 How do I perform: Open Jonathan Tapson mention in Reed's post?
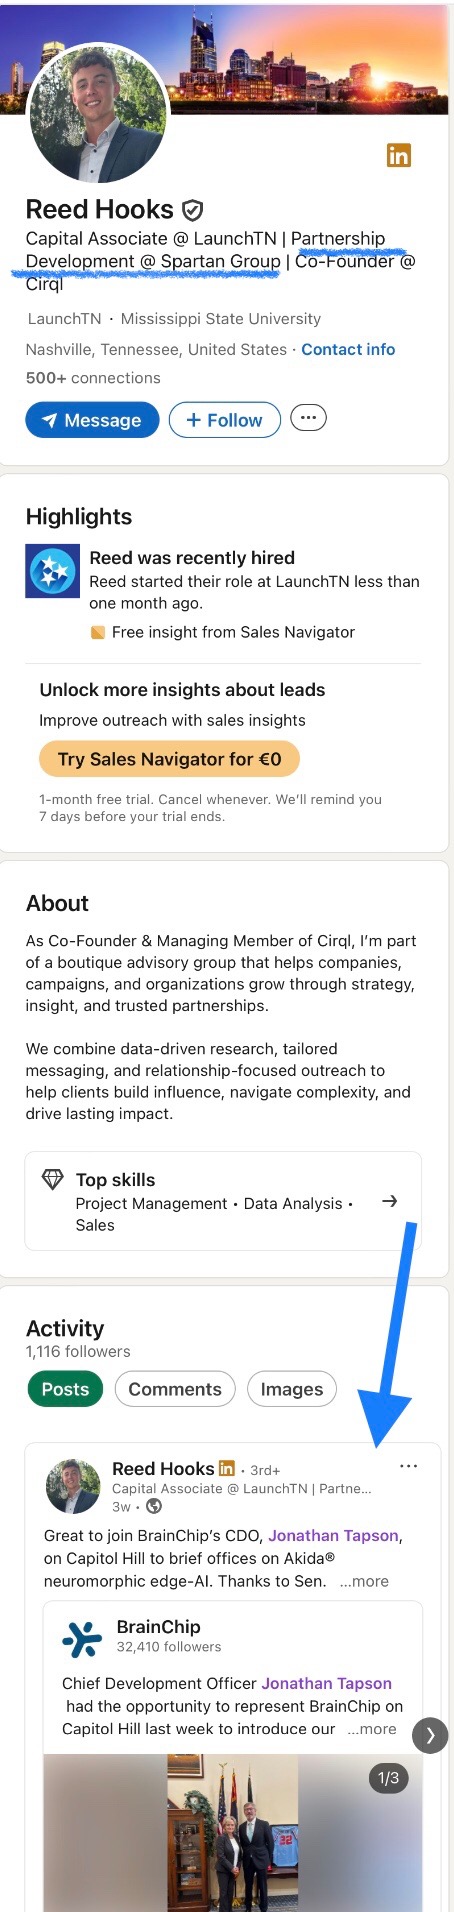pyautogui.click(x=333, y=1535)
